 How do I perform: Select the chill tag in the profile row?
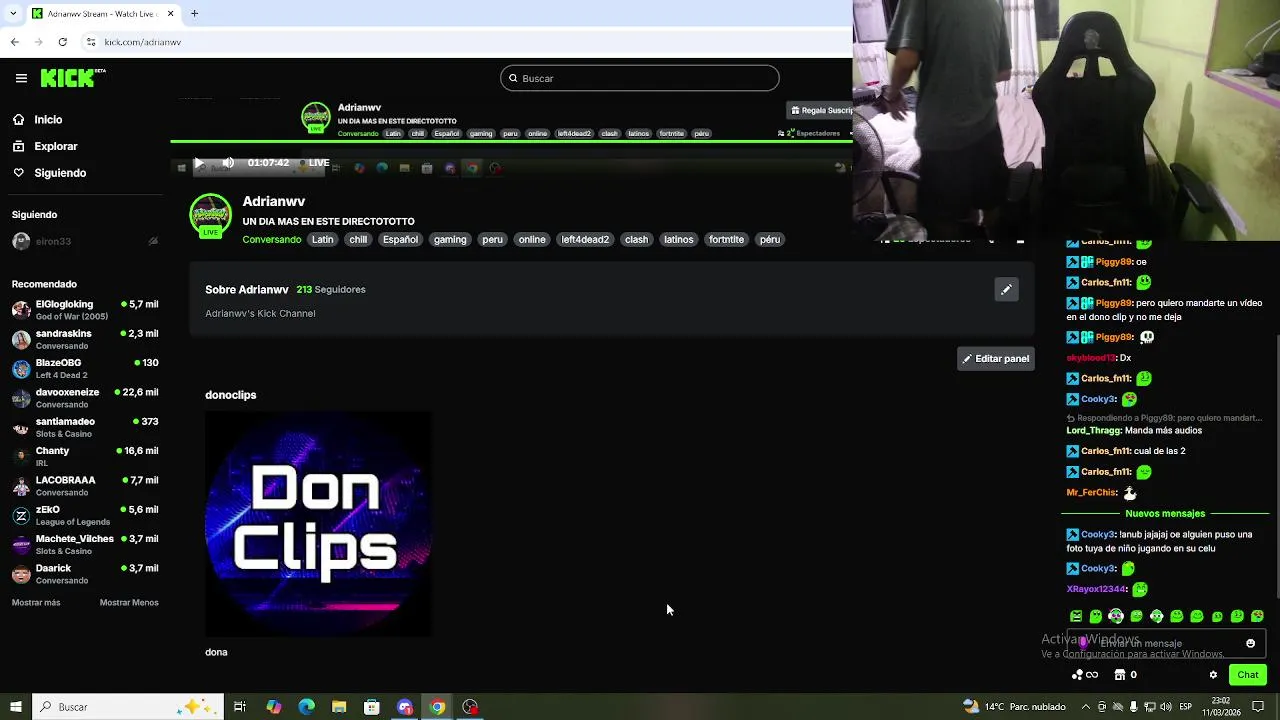pos(358,240)
